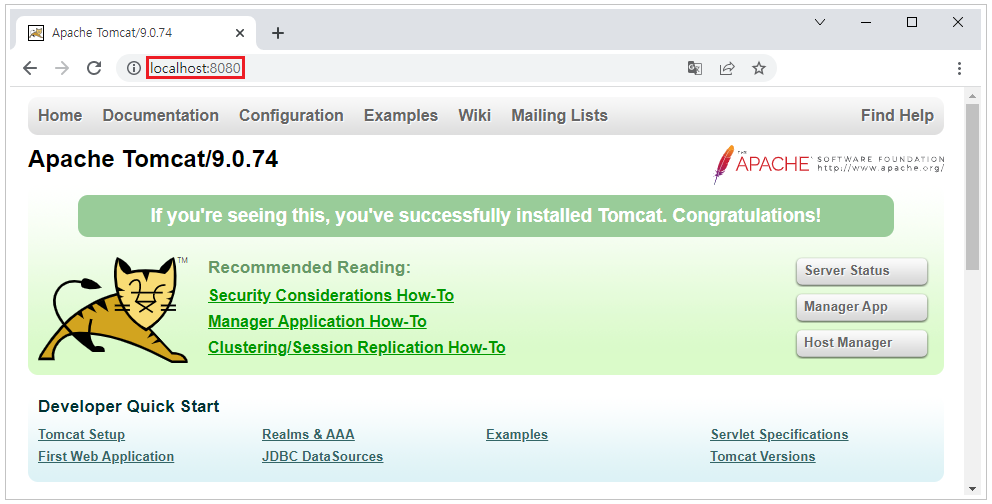Open the First Web Application link
This screenshot has height=504, width=992.
pyautogui.click(x=106, y=456)
